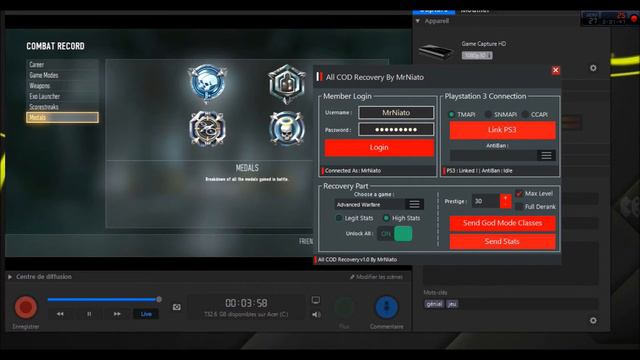This screenshot has height=360, width=640.
Task: Open Scorestreaks in Combat Record
Action: (x=62, y=107)
